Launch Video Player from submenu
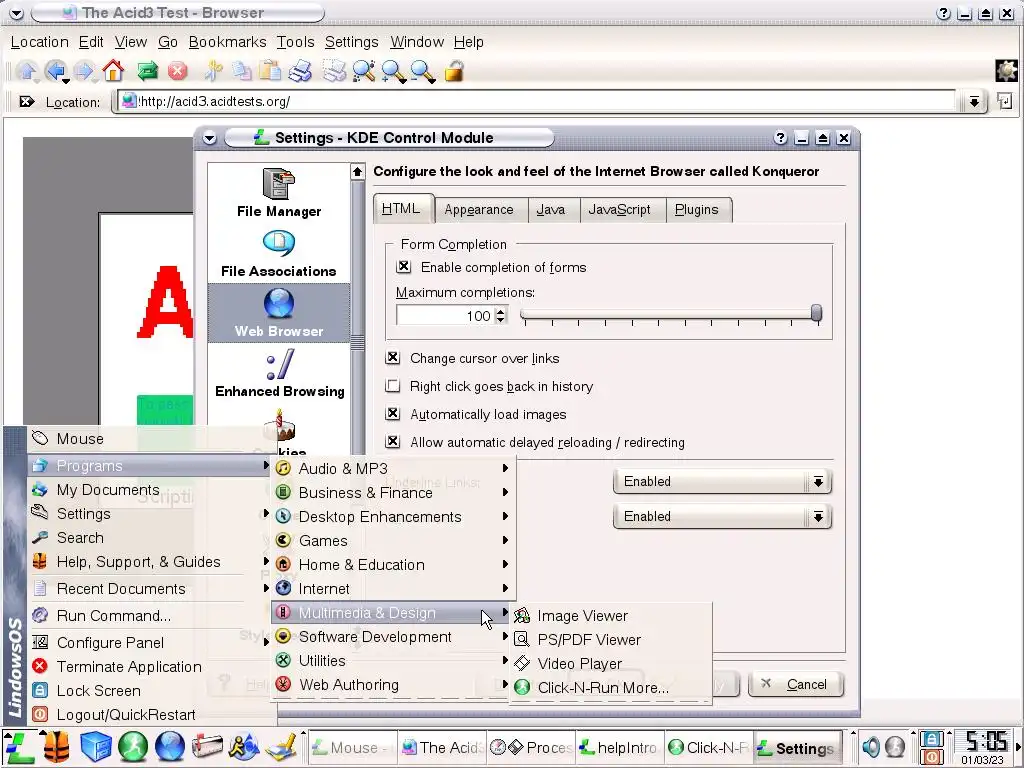 coord(610,664)
